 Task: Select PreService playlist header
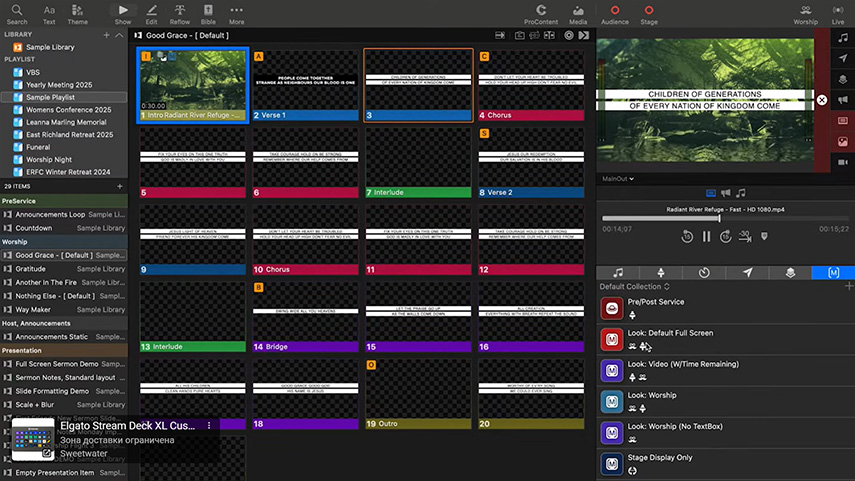pyautogui.click(x=64, y=201)
